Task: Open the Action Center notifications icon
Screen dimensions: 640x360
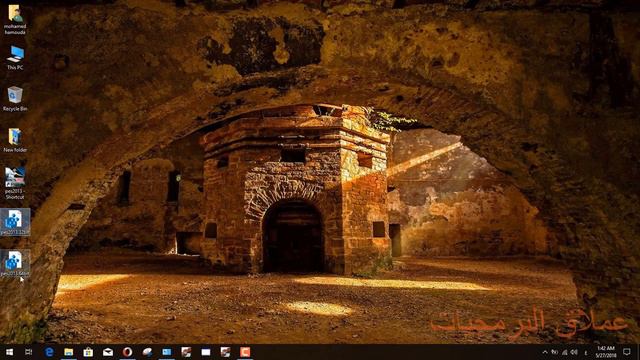Action: pyautogui.click(x=627, y=352)
